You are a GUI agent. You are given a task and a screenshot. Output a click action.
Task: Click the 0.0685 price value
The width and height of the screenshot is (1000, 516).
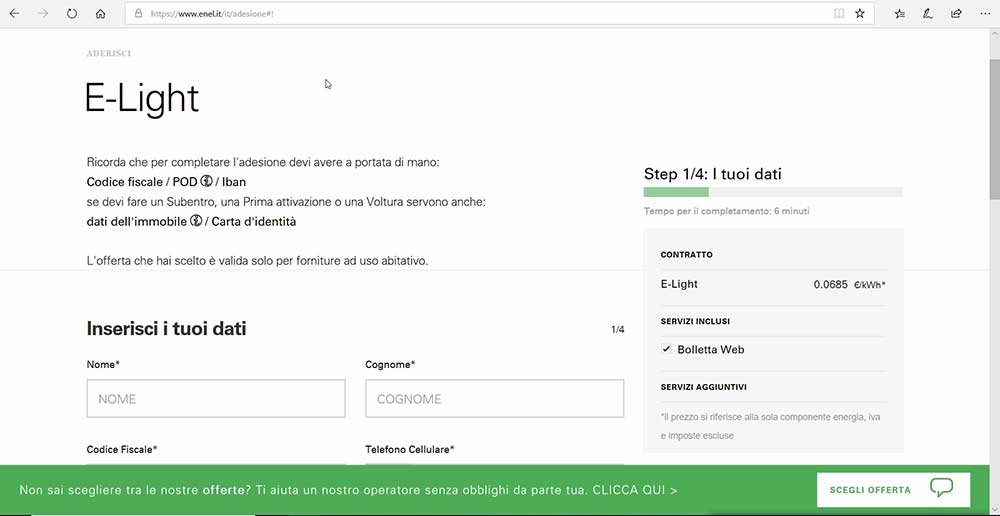point(830,284)
